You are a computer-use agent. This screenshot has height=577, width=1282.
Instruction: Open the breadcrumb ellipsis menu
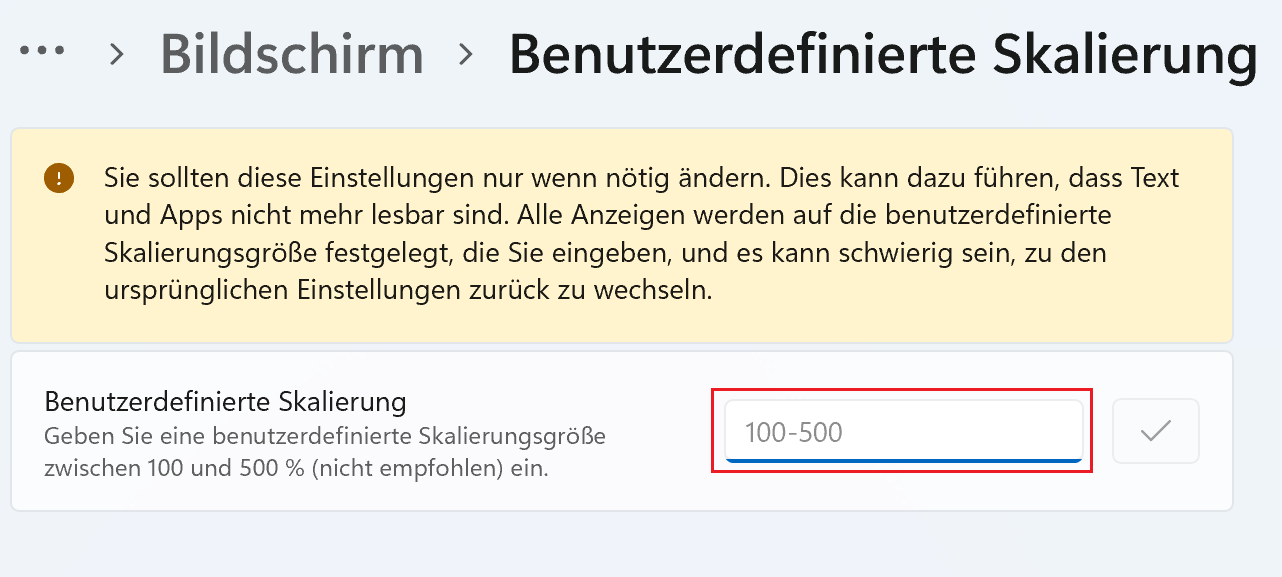42,52
